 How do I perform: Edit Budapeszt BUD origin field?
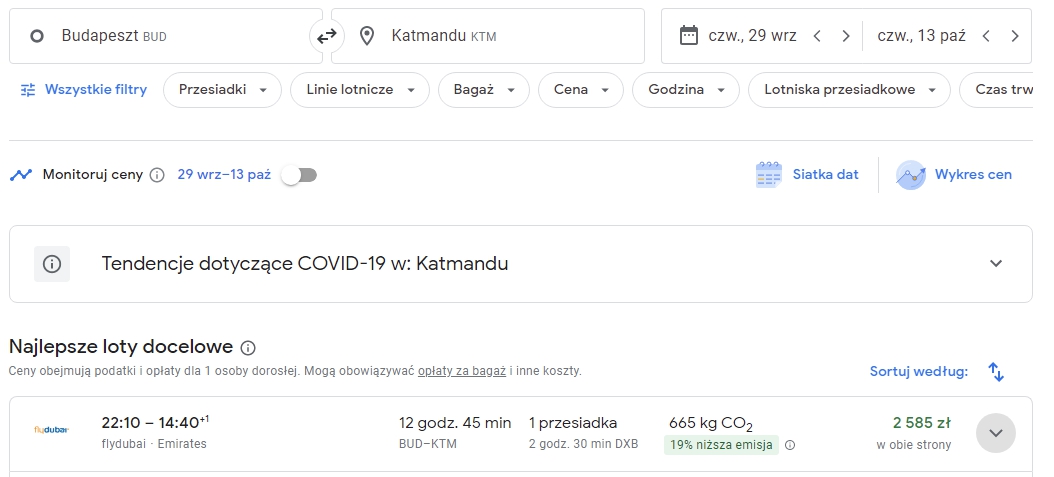[165, 36]
